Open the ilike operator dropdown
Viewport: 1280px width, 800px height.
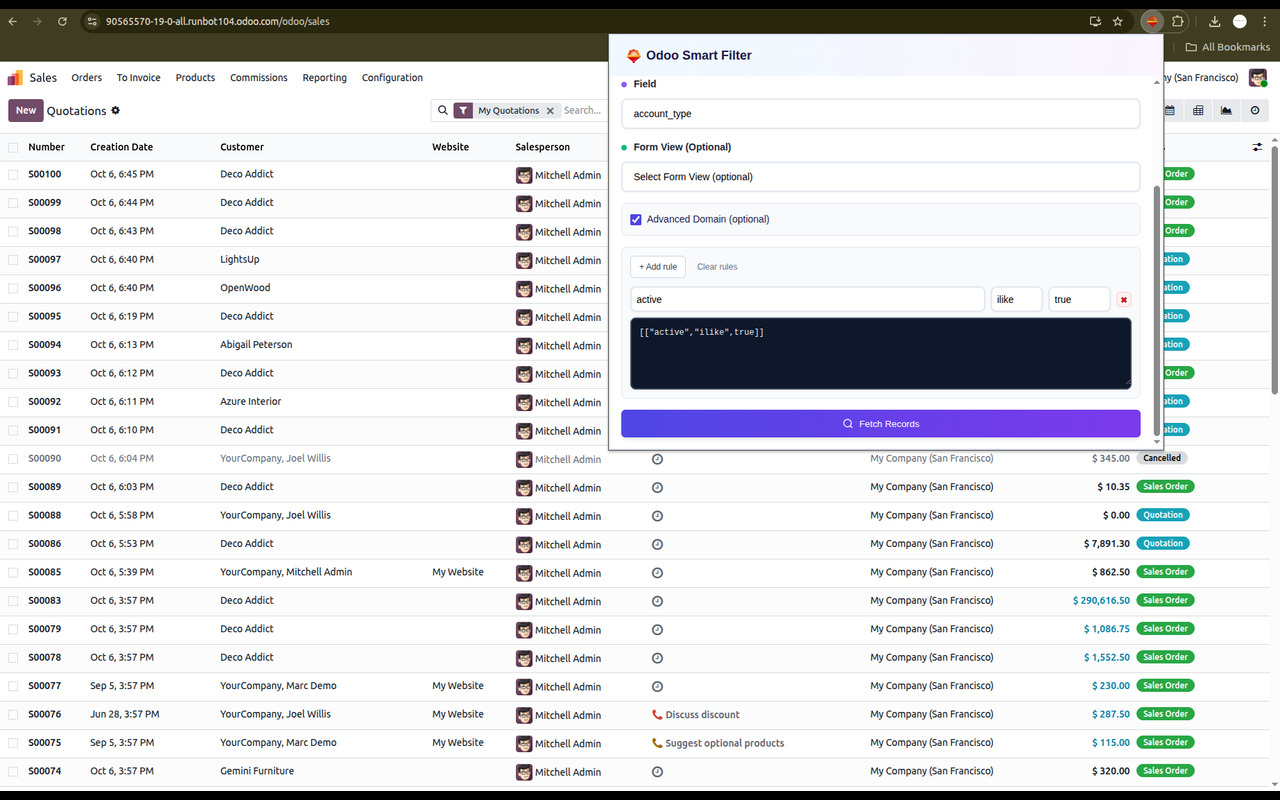point(1016,299)
